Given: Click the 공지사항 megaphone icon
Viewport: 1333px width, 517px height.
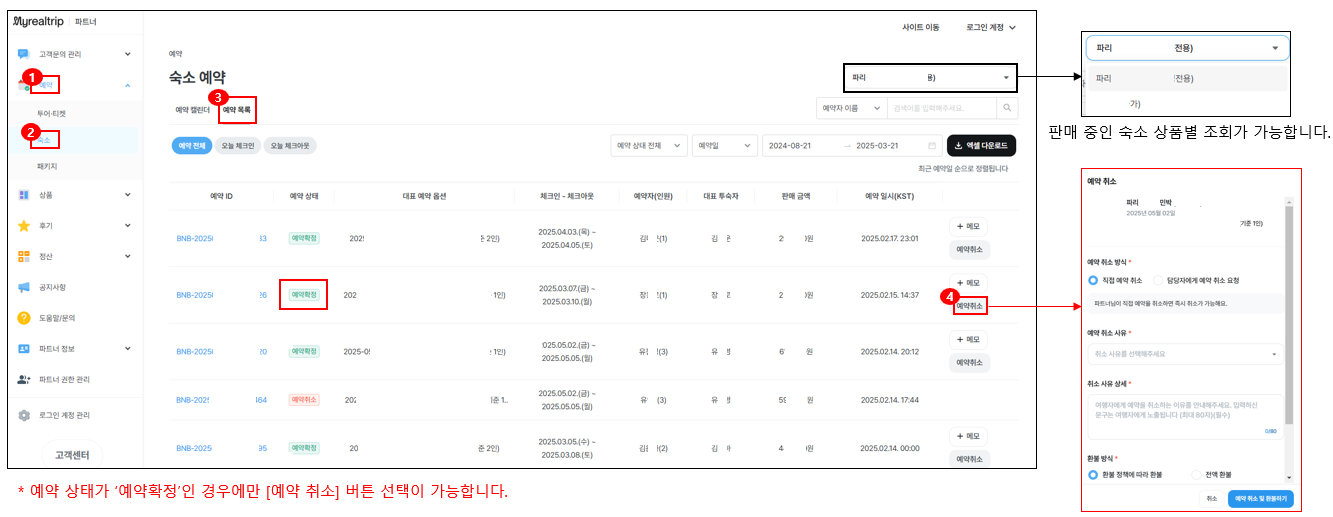Looking at the screenshot, I should pyautogui.click(x=23, y=288).
